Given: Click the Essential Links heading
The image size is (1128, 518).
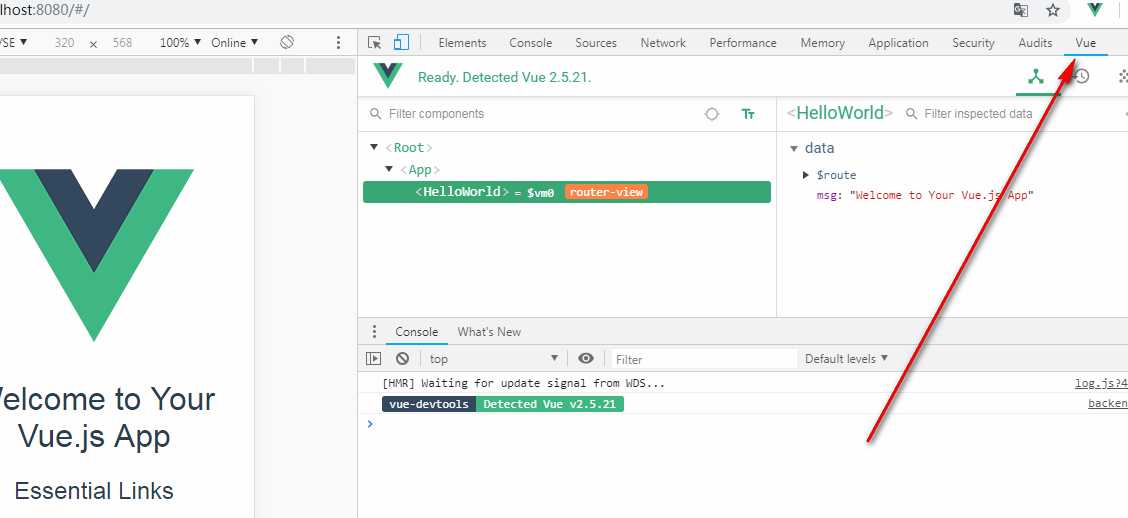Looking at the screenshot, I should (94, 491).
